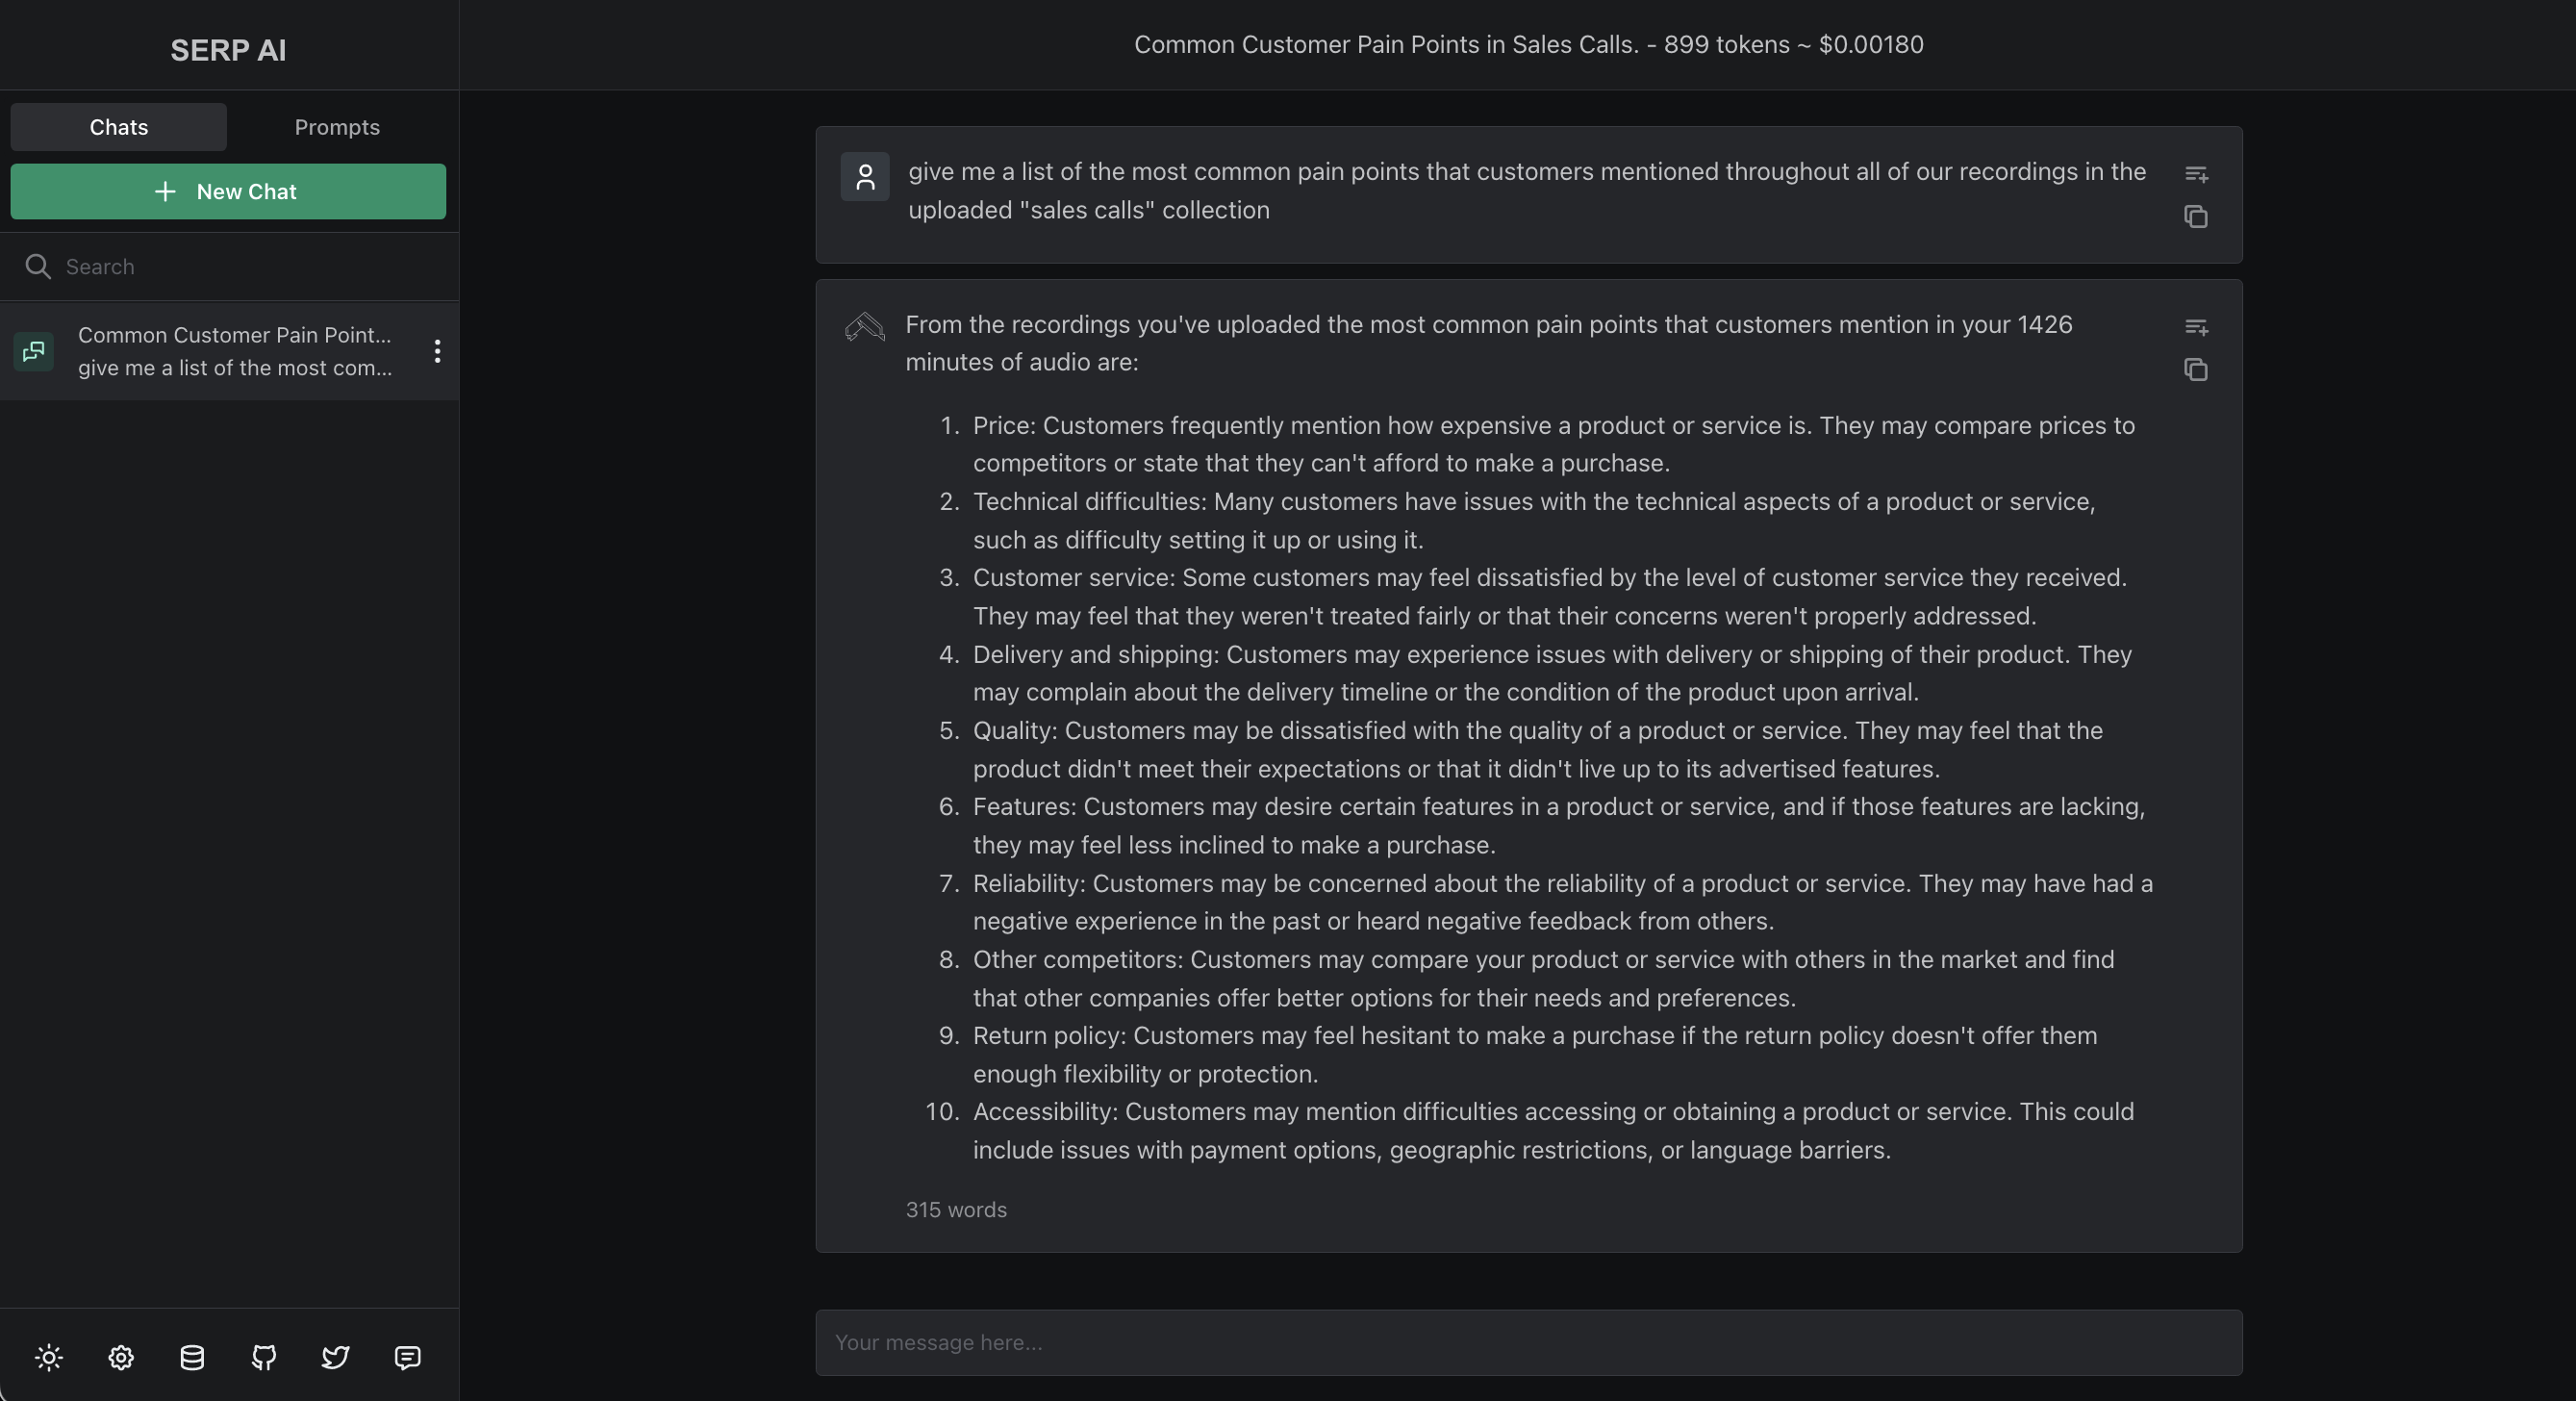
Task: Open the GitHub icon
Action: 263,1357
